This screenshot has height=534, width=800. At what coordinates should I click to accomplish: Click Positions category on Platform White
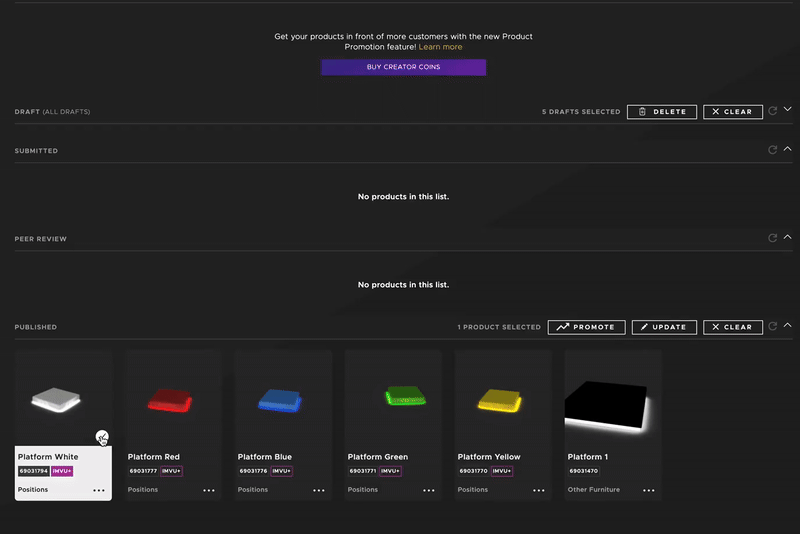[33, 490]
